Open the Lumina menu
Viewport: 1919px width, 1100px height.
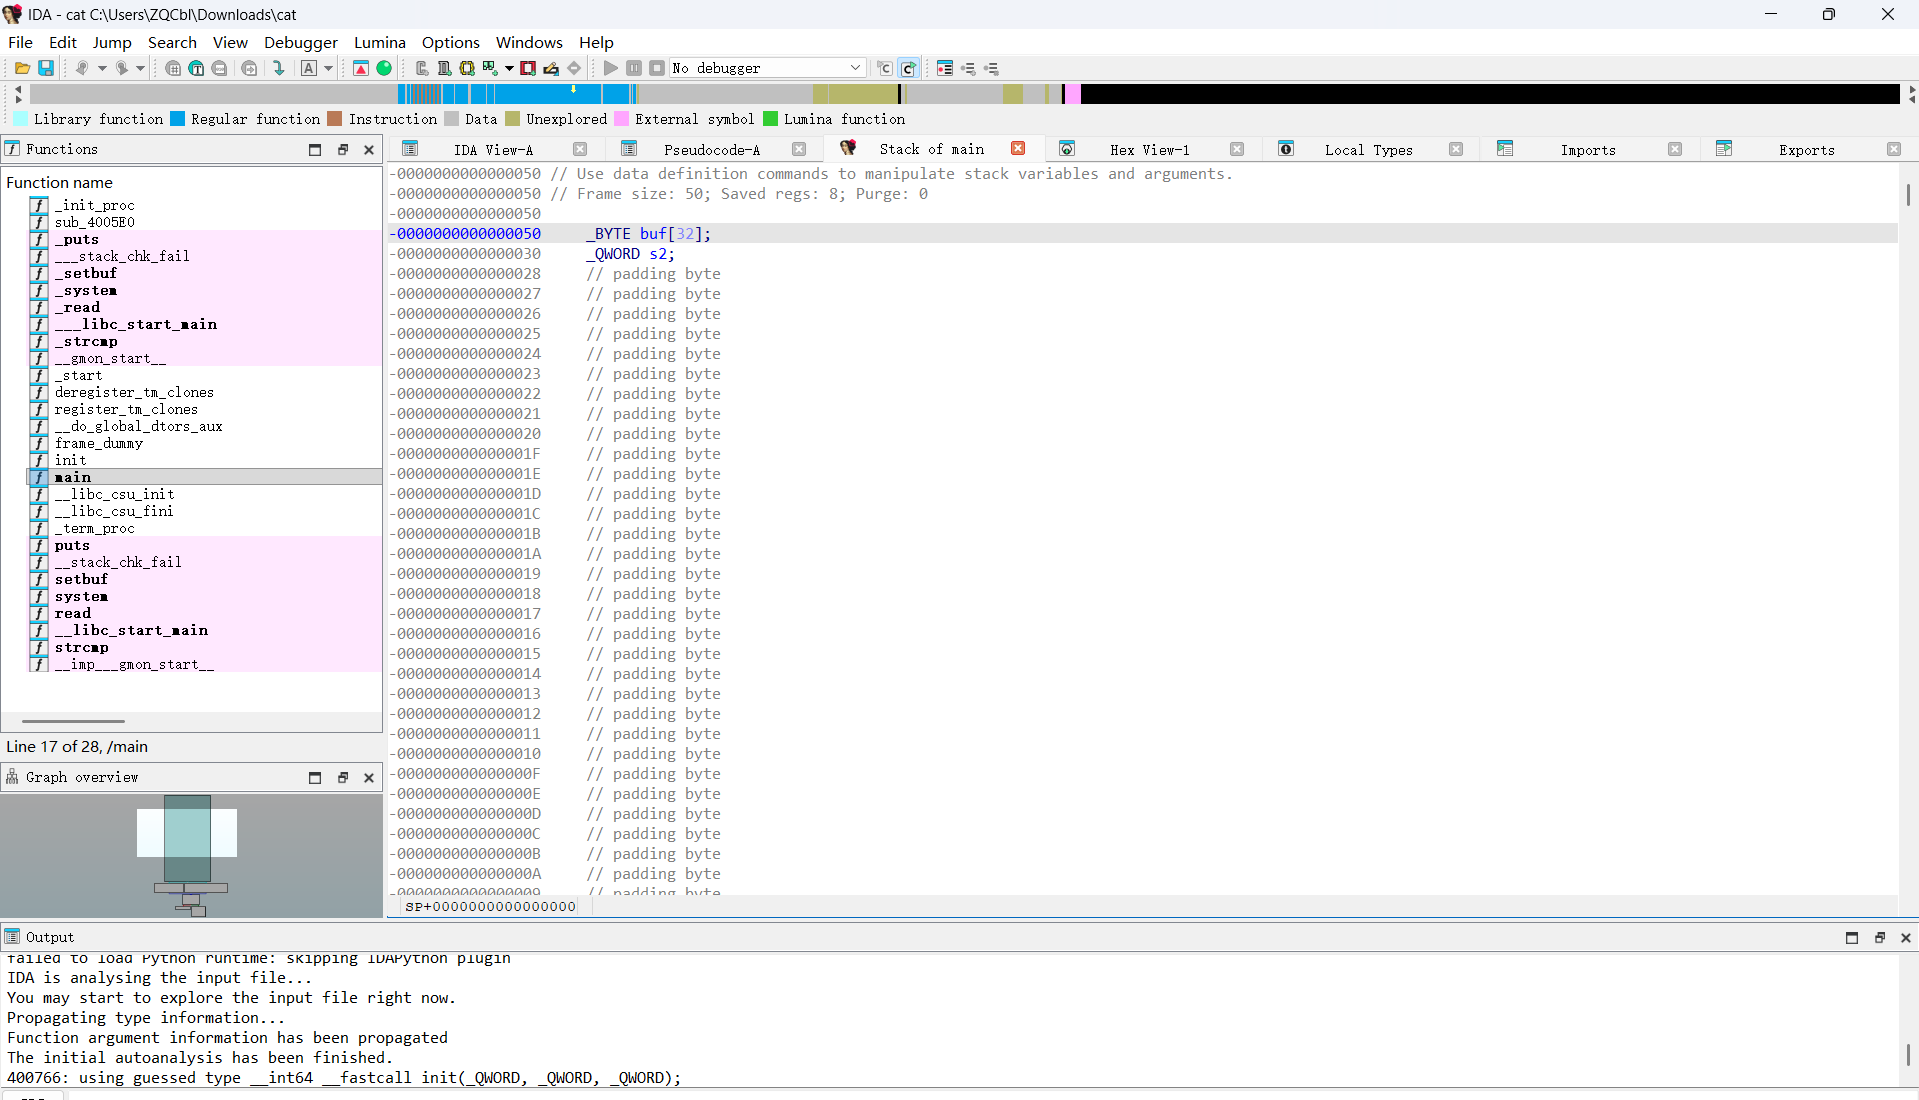click(x=380, y=42)
